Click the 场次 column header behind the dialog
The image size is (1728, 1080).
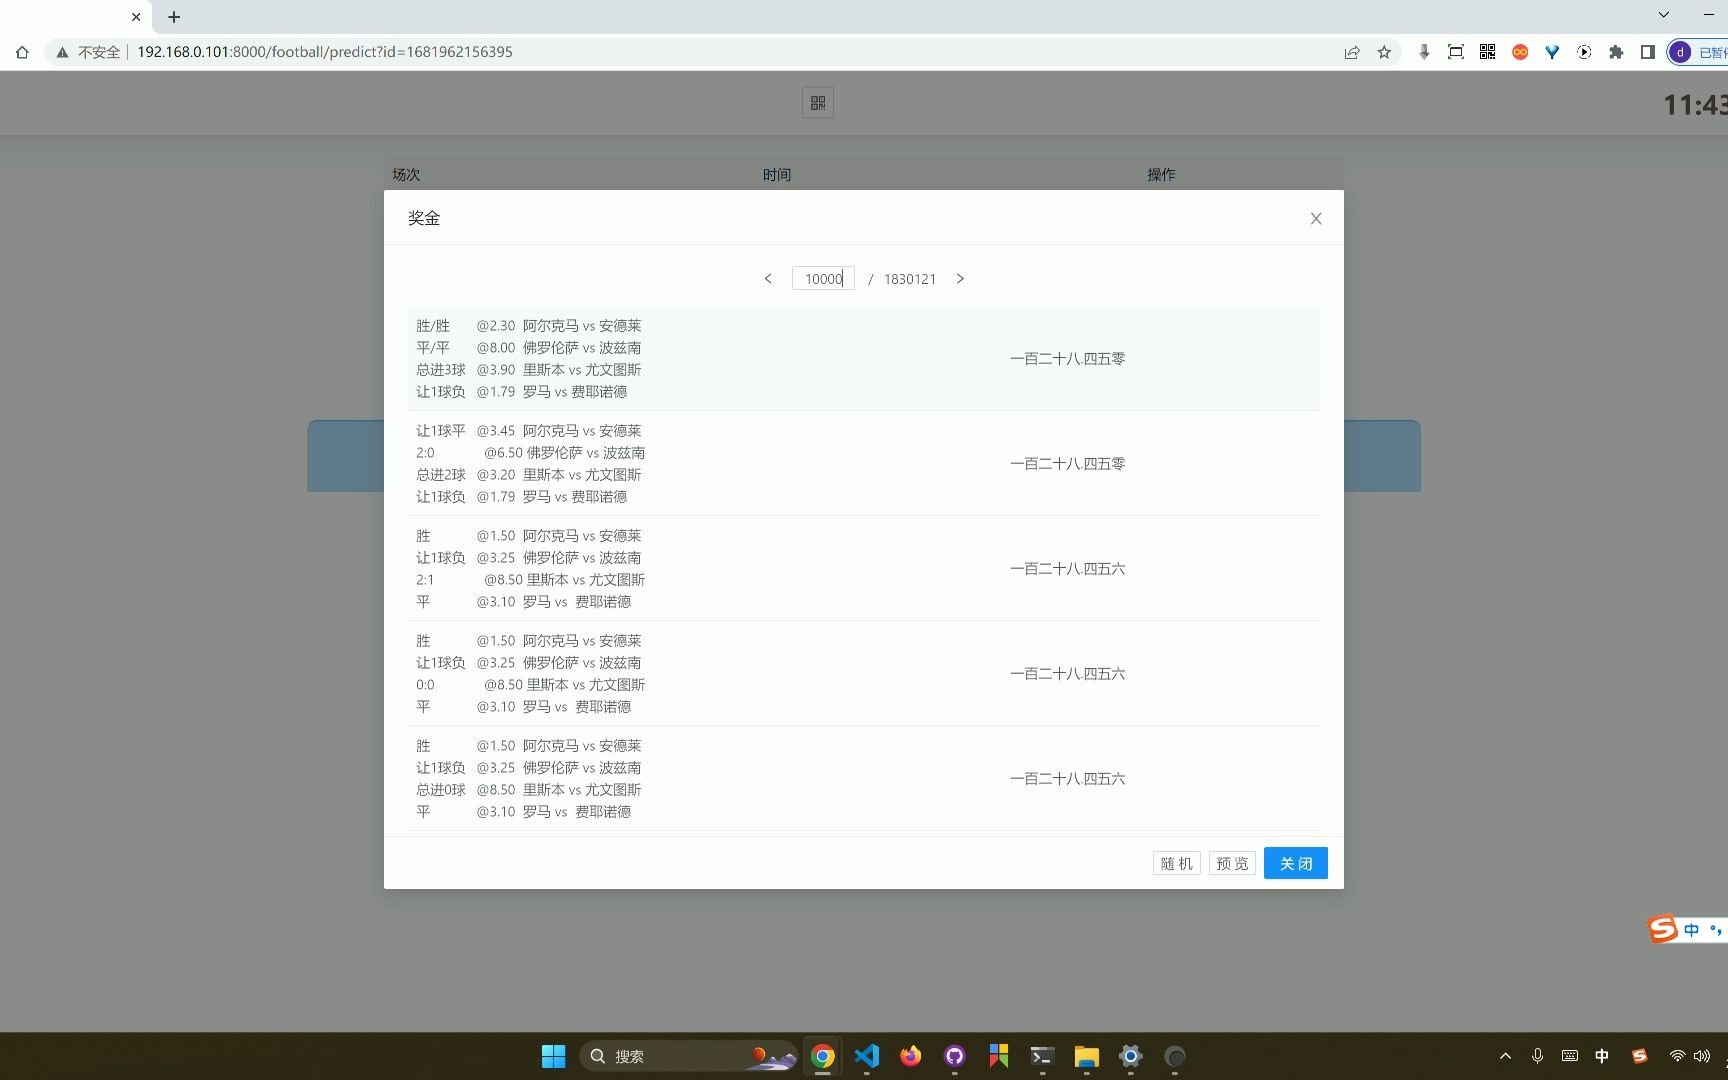pos(406,175)
